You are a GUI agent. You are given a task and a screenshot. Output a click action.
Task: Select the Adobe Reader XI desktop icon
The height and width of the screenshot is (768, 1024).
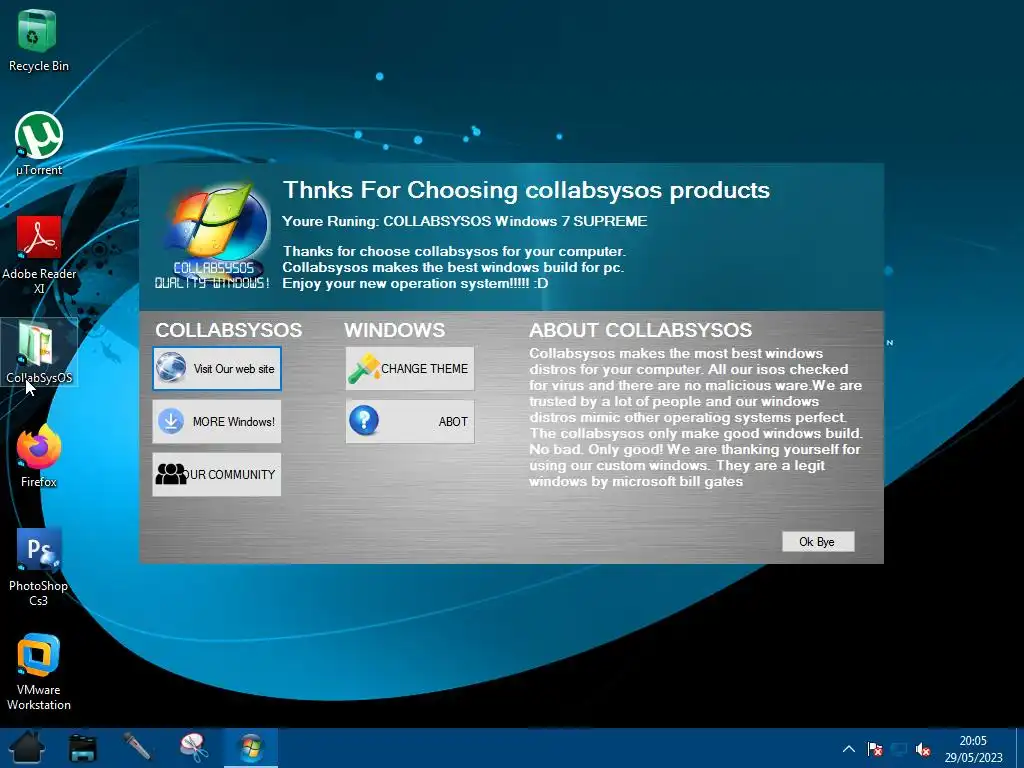click(39, 255)
